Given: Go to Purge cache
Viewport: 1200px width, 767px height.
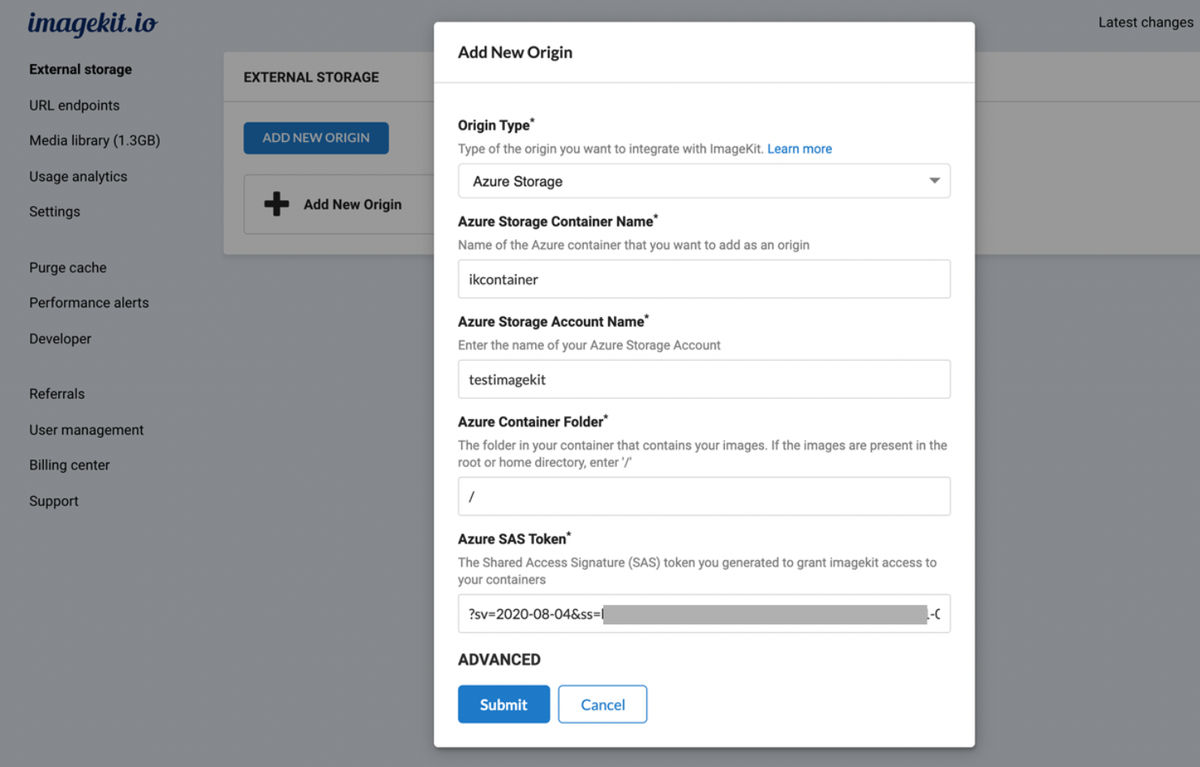Looking at the screenshot, I should 67,267.
